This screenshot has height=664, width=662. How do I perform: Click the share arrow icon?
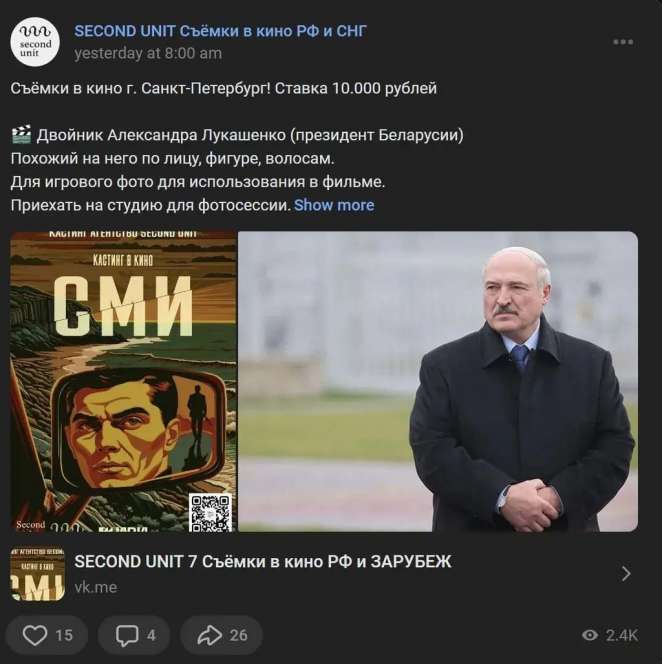[x=210, y=635]
